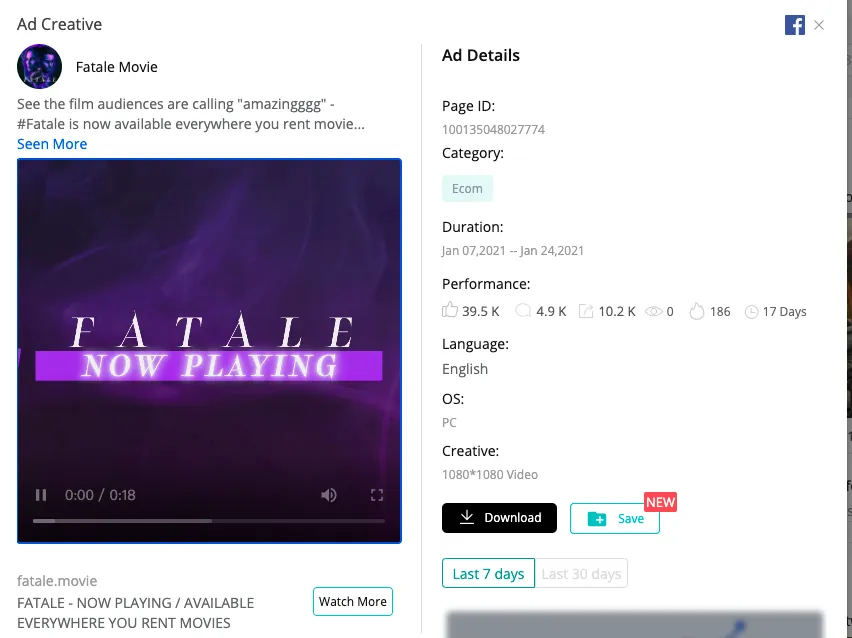This screenshot has width=852, height=638.
Task: Click the eye views icon
Action: 654,311
